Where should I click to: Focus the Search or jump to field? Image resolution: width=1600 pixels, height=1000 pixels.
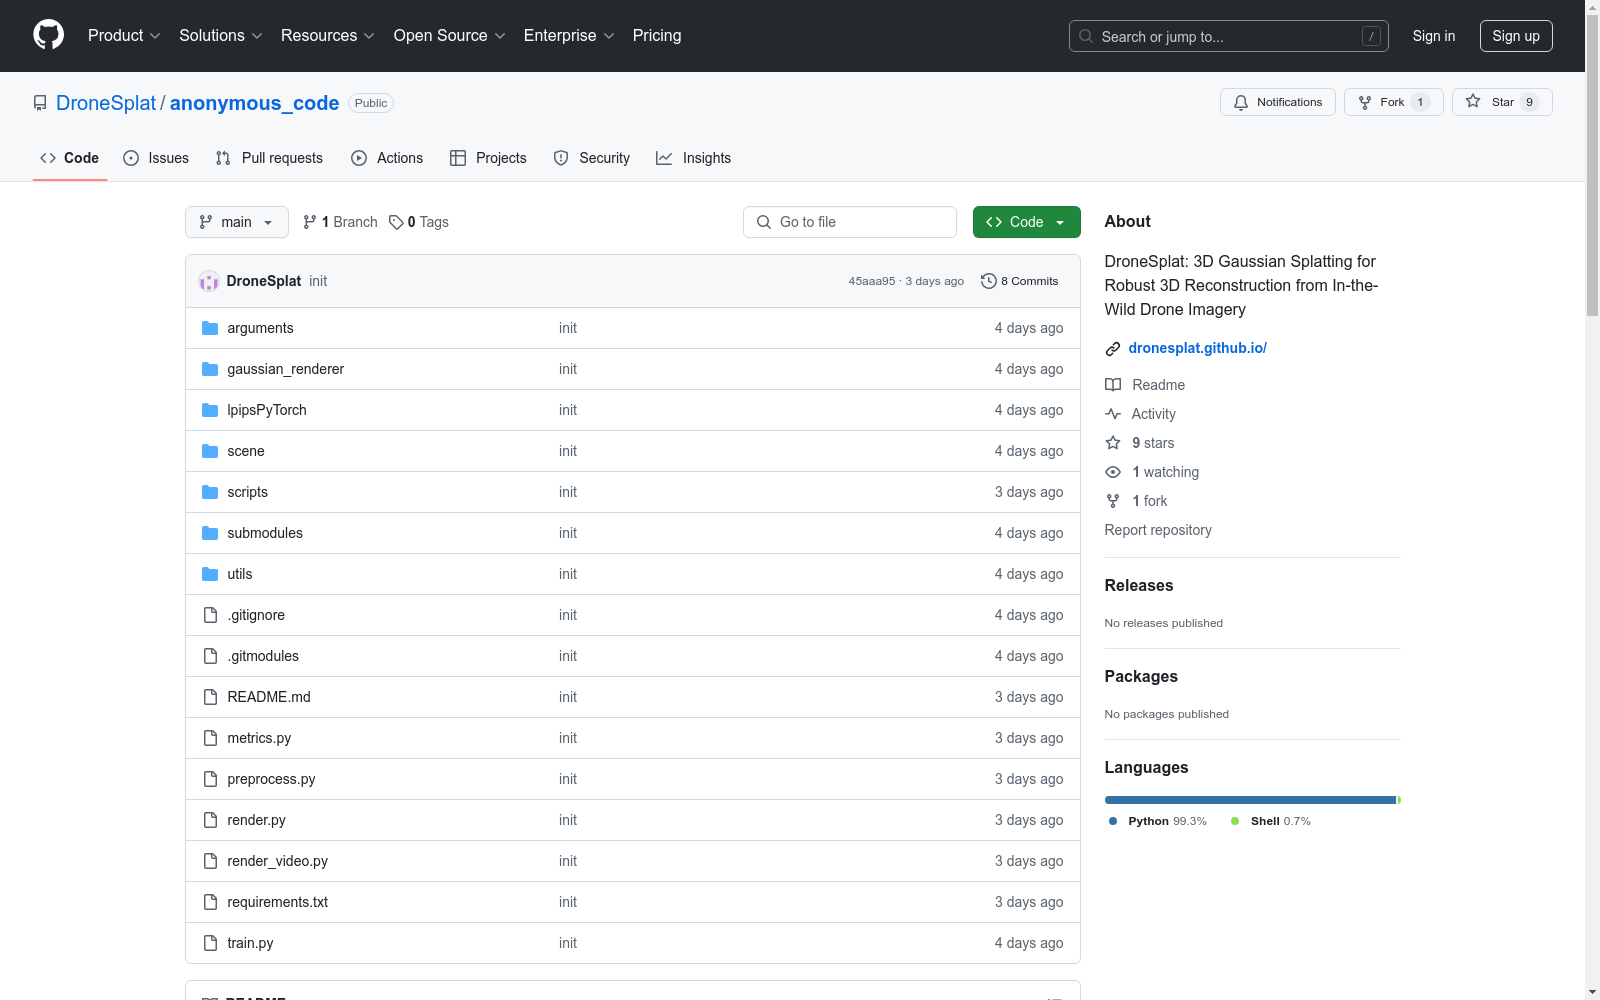1229,36
